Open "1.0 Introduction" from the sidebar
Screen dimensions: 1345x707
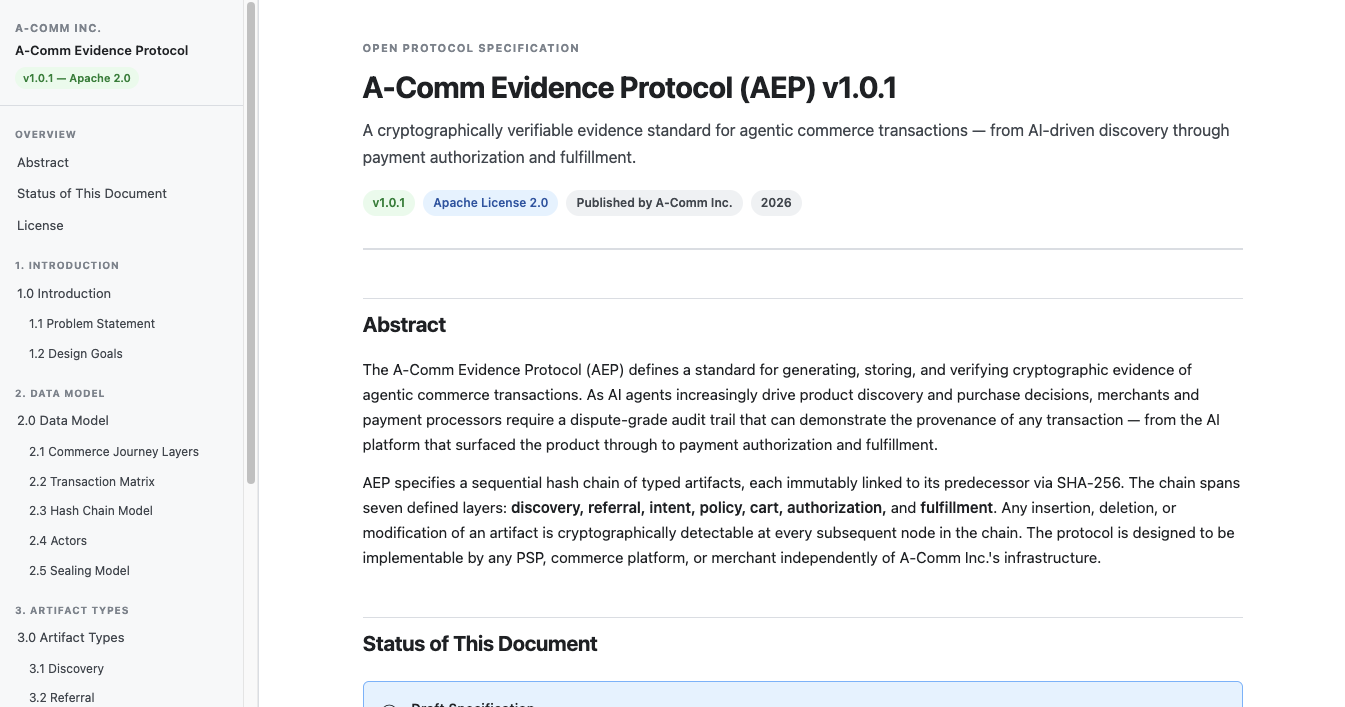pyautogui.click(x=63, y=293)
